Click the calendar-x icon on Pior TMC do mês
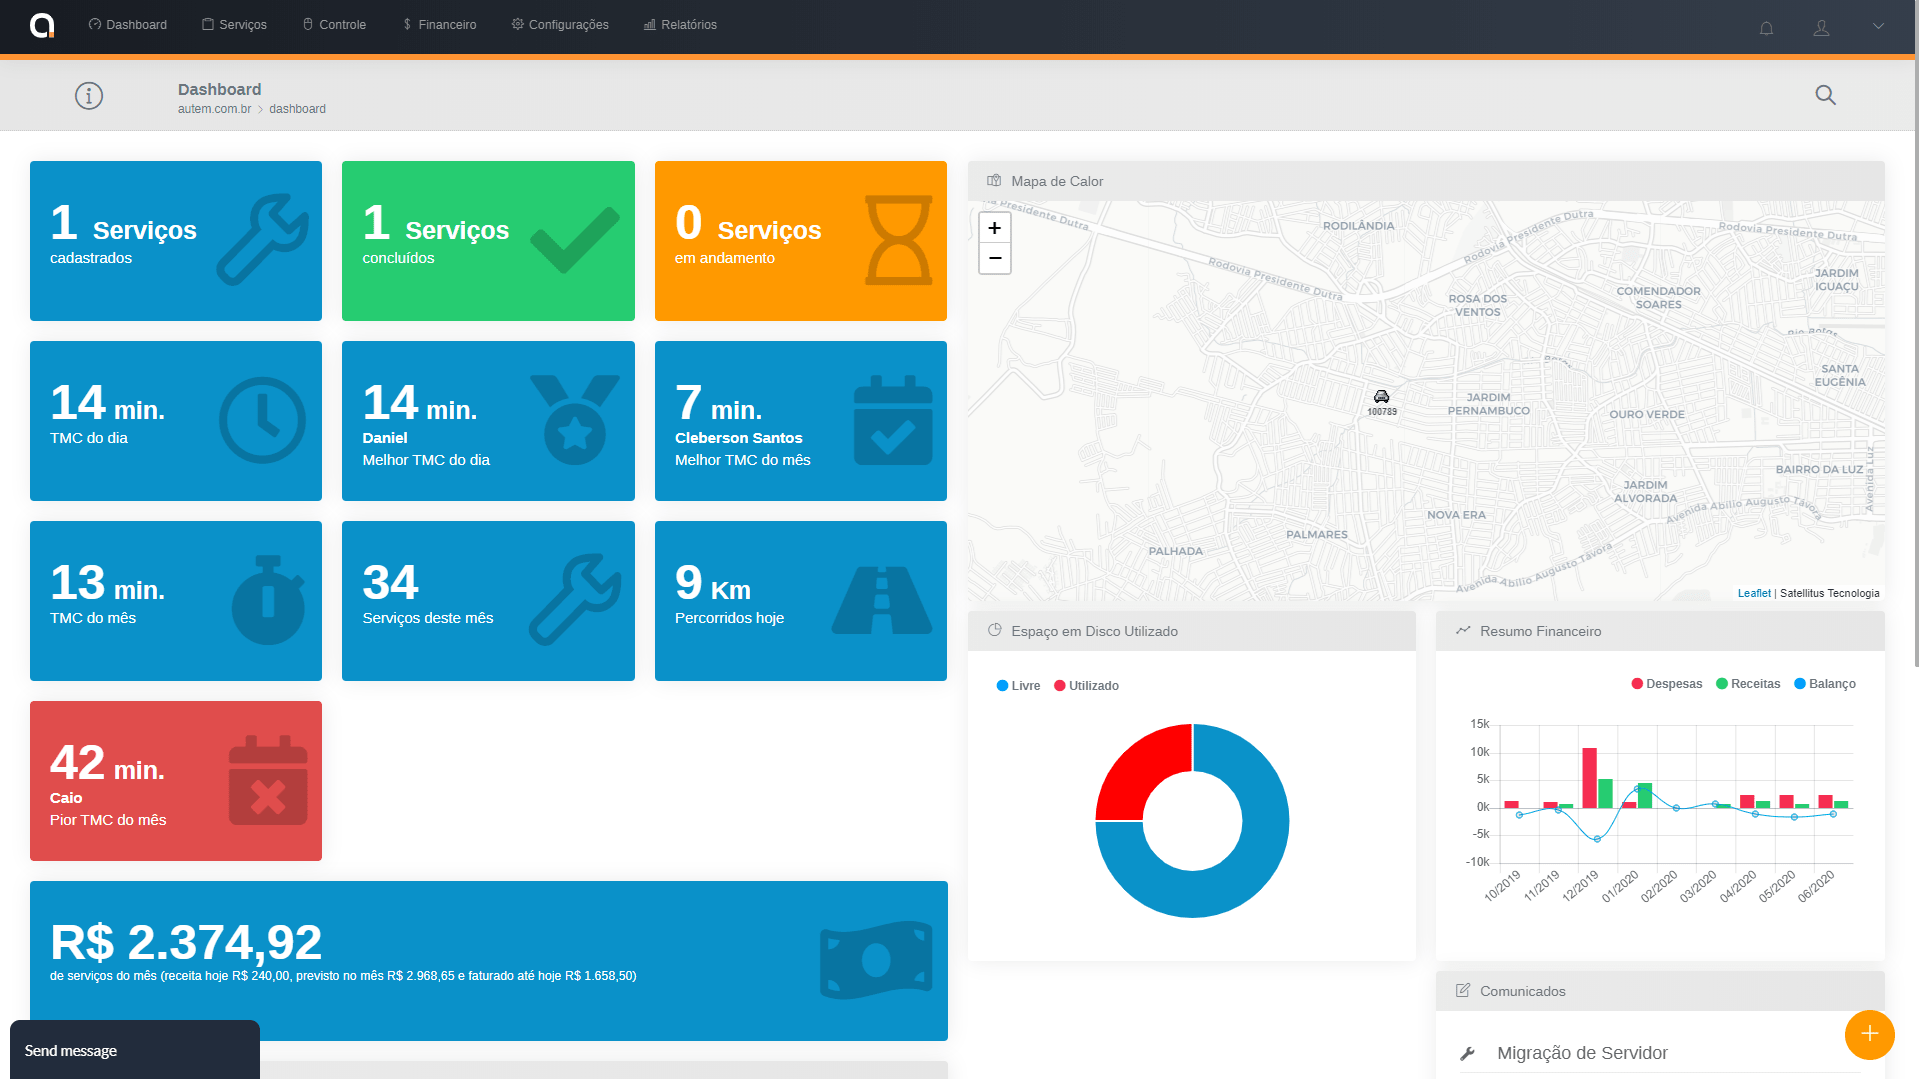Image resolution: width=1919 pixels, height=1079 pixels. (268, 780)
